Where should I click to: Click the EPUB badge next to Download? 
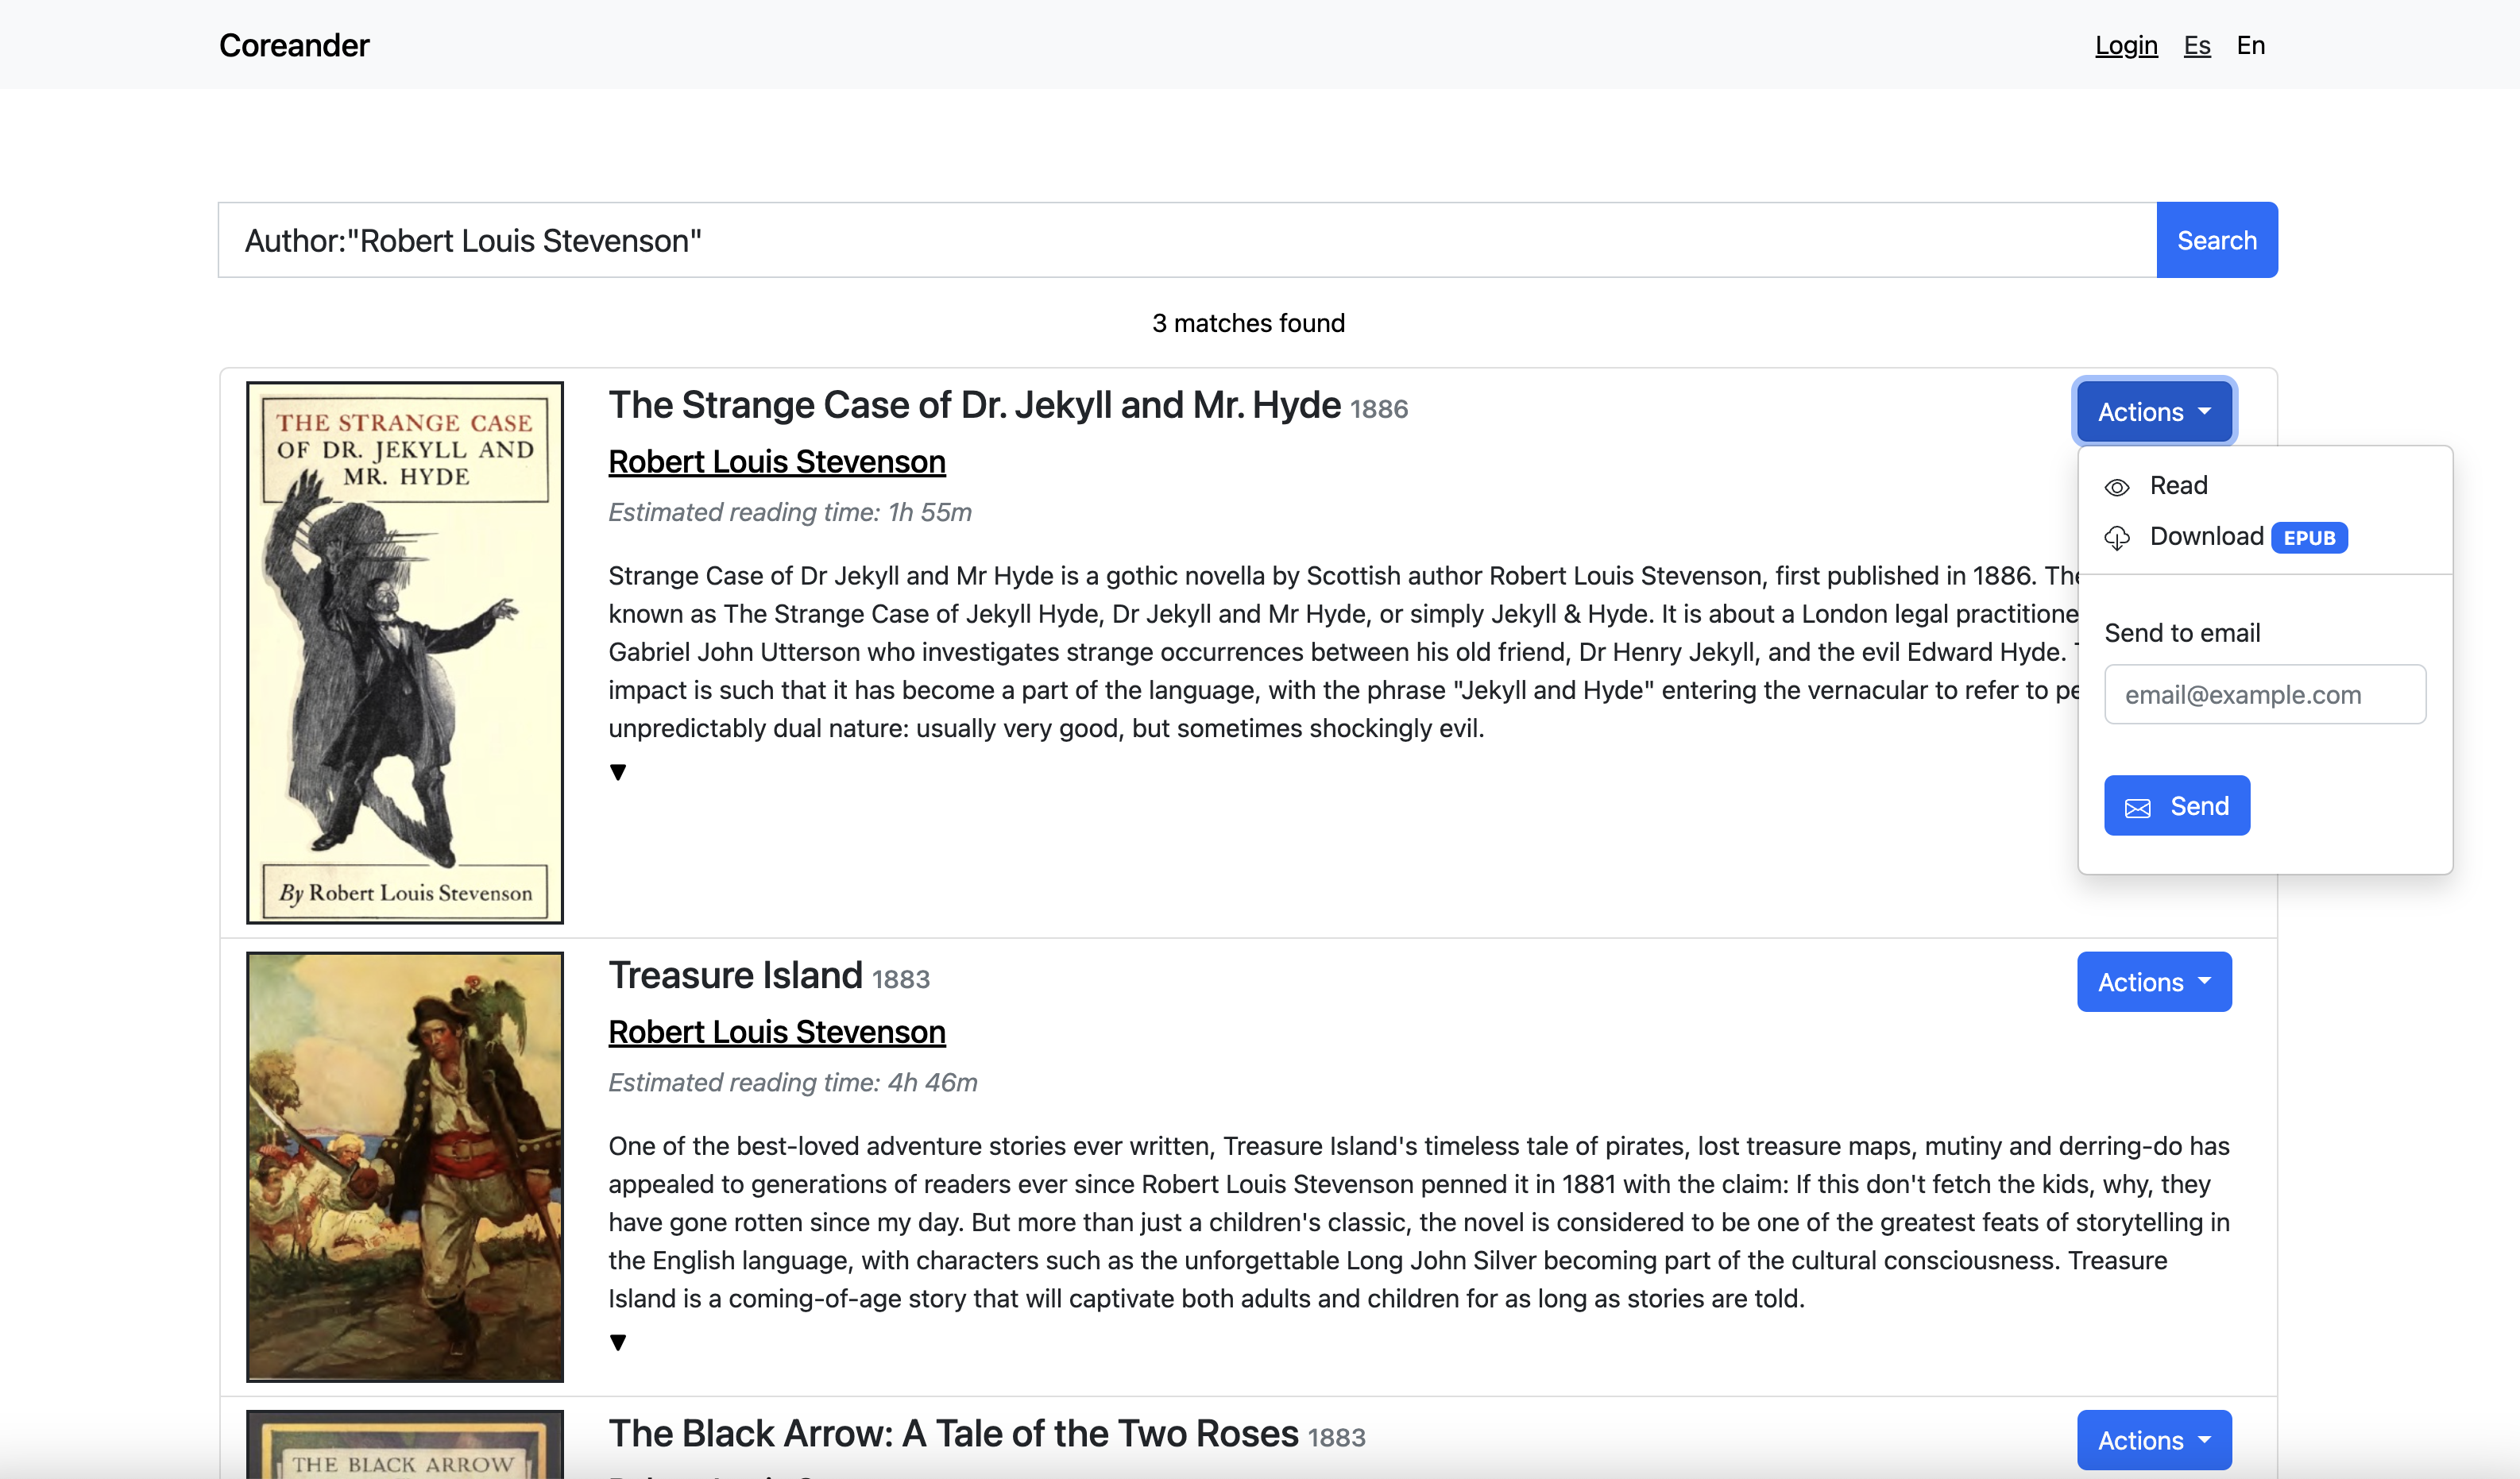pos(2309,538)
